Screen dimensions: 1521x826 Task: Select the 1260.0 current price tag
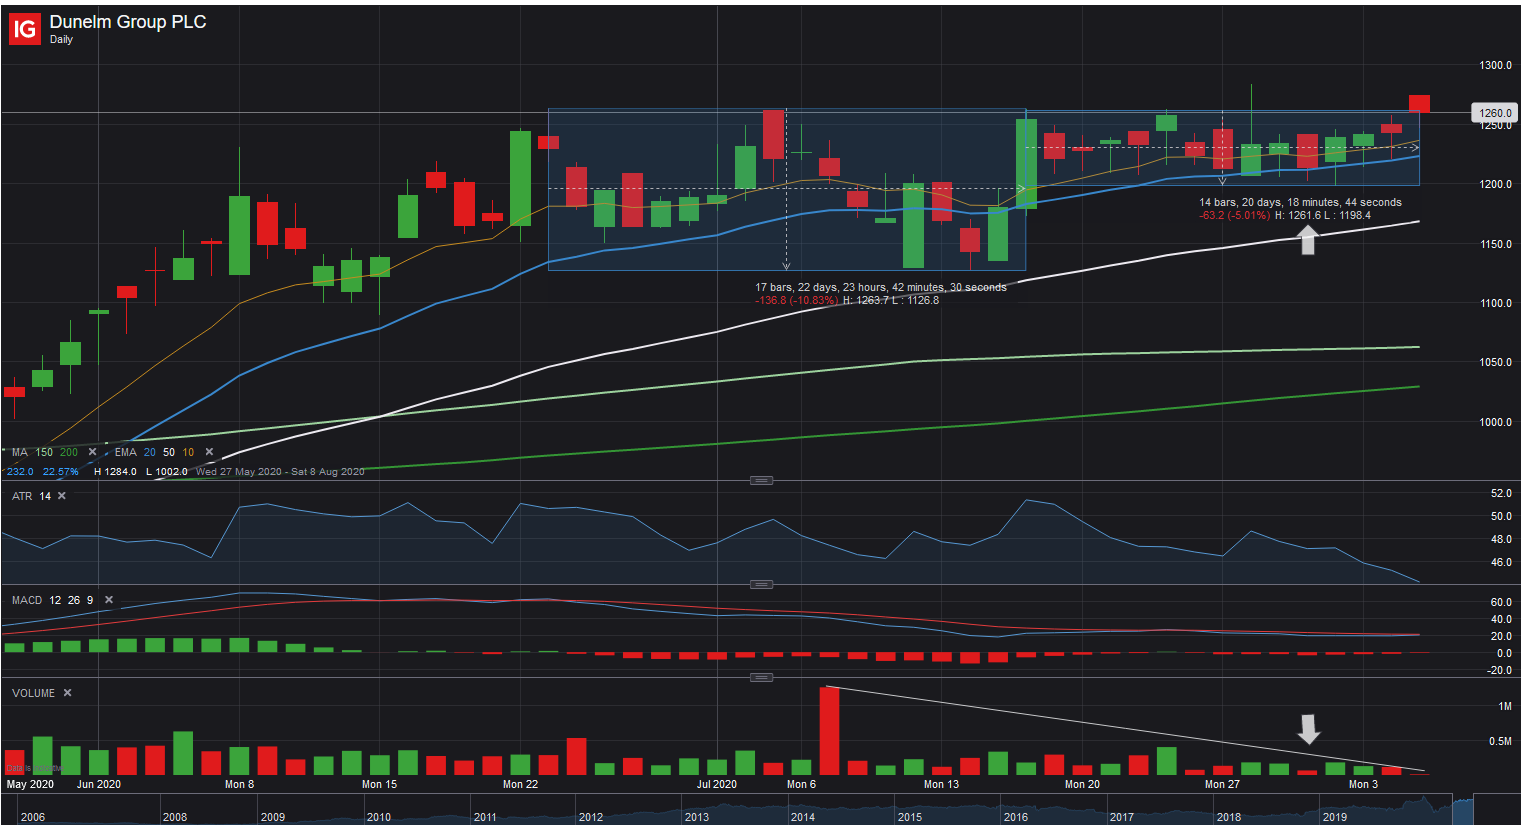(x=1495, y=113)
